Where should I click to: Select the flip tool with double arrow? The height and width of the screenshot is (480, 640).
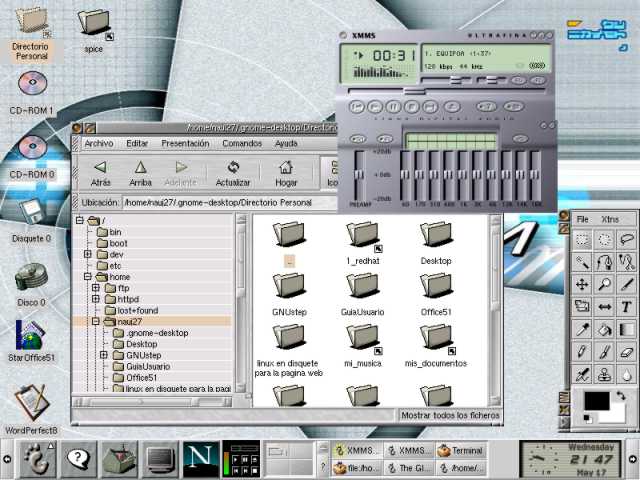click(604, 307)
